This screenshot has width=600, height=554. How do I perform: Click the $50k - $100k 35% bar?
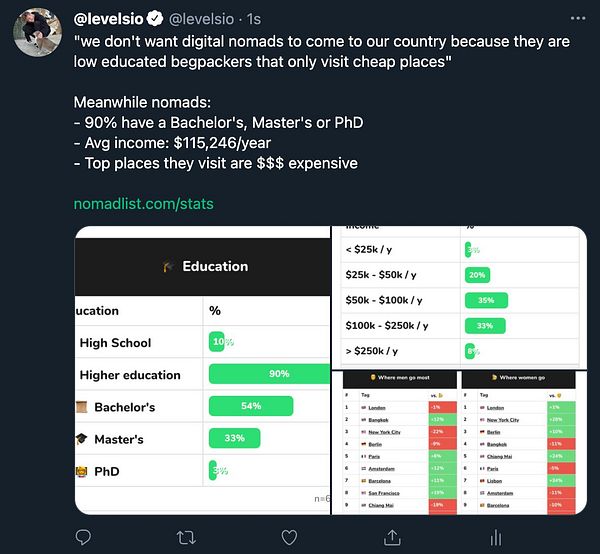click(486, 300)
